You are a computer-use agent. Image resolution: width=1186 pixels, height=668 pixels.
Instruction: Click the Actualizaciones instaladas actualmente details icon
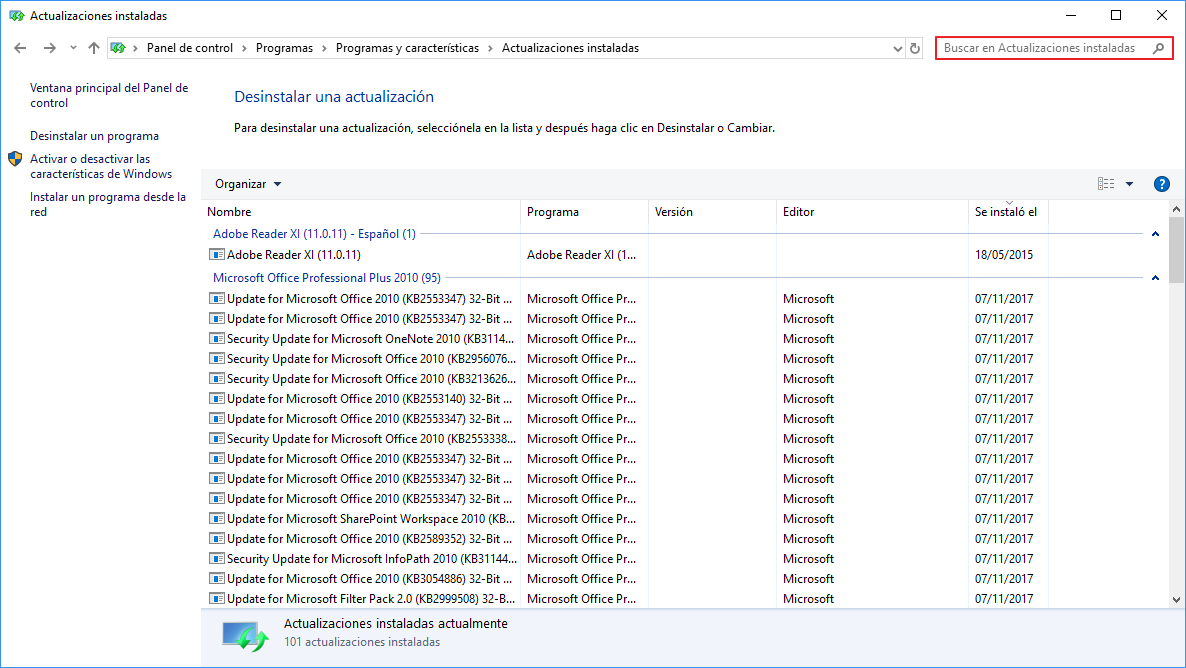245,635
